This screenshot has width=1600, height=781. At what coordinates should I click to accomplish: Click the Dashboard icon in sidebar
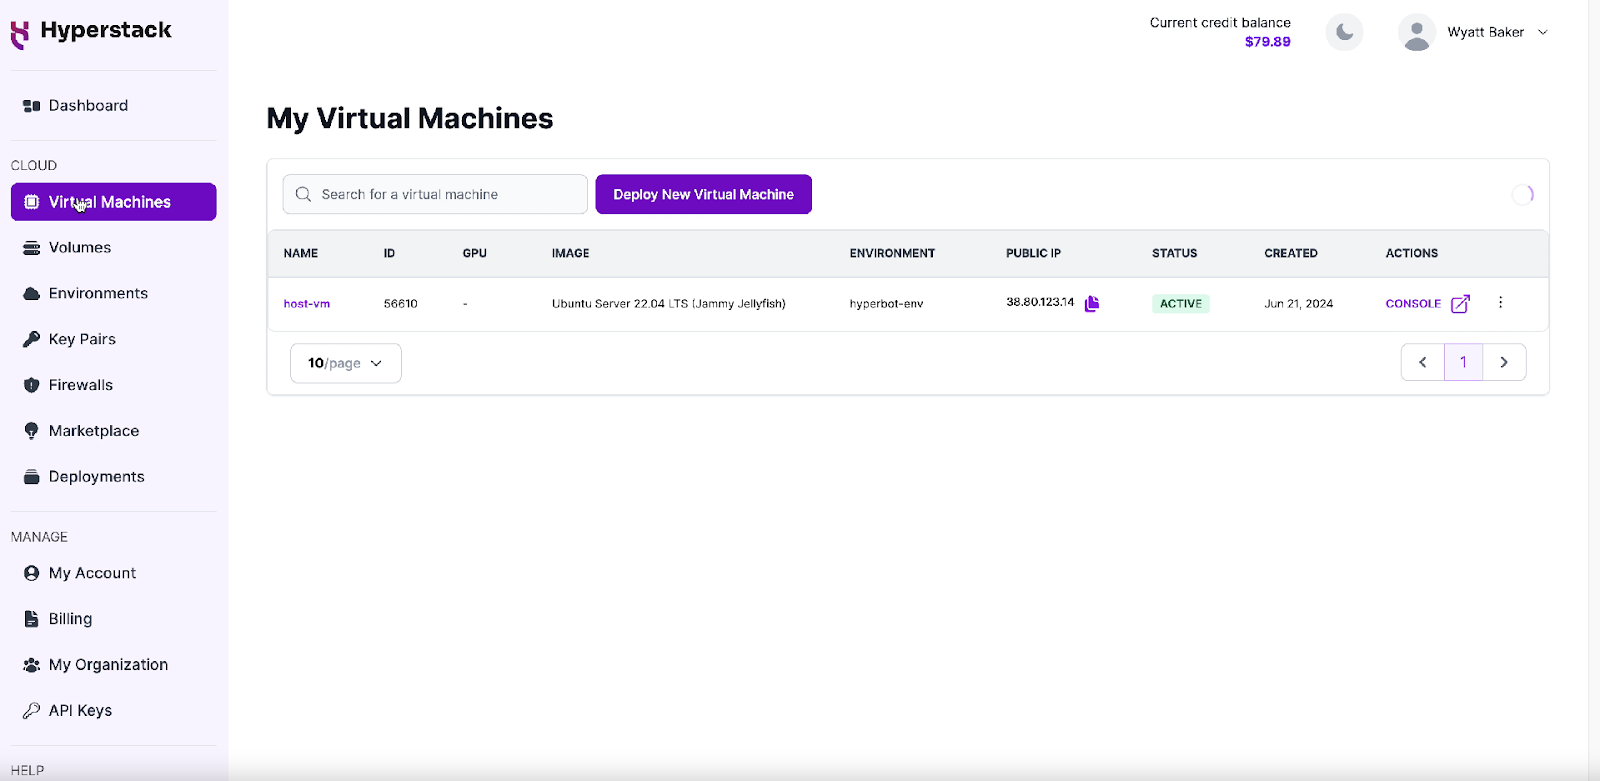tap(31, 106)
